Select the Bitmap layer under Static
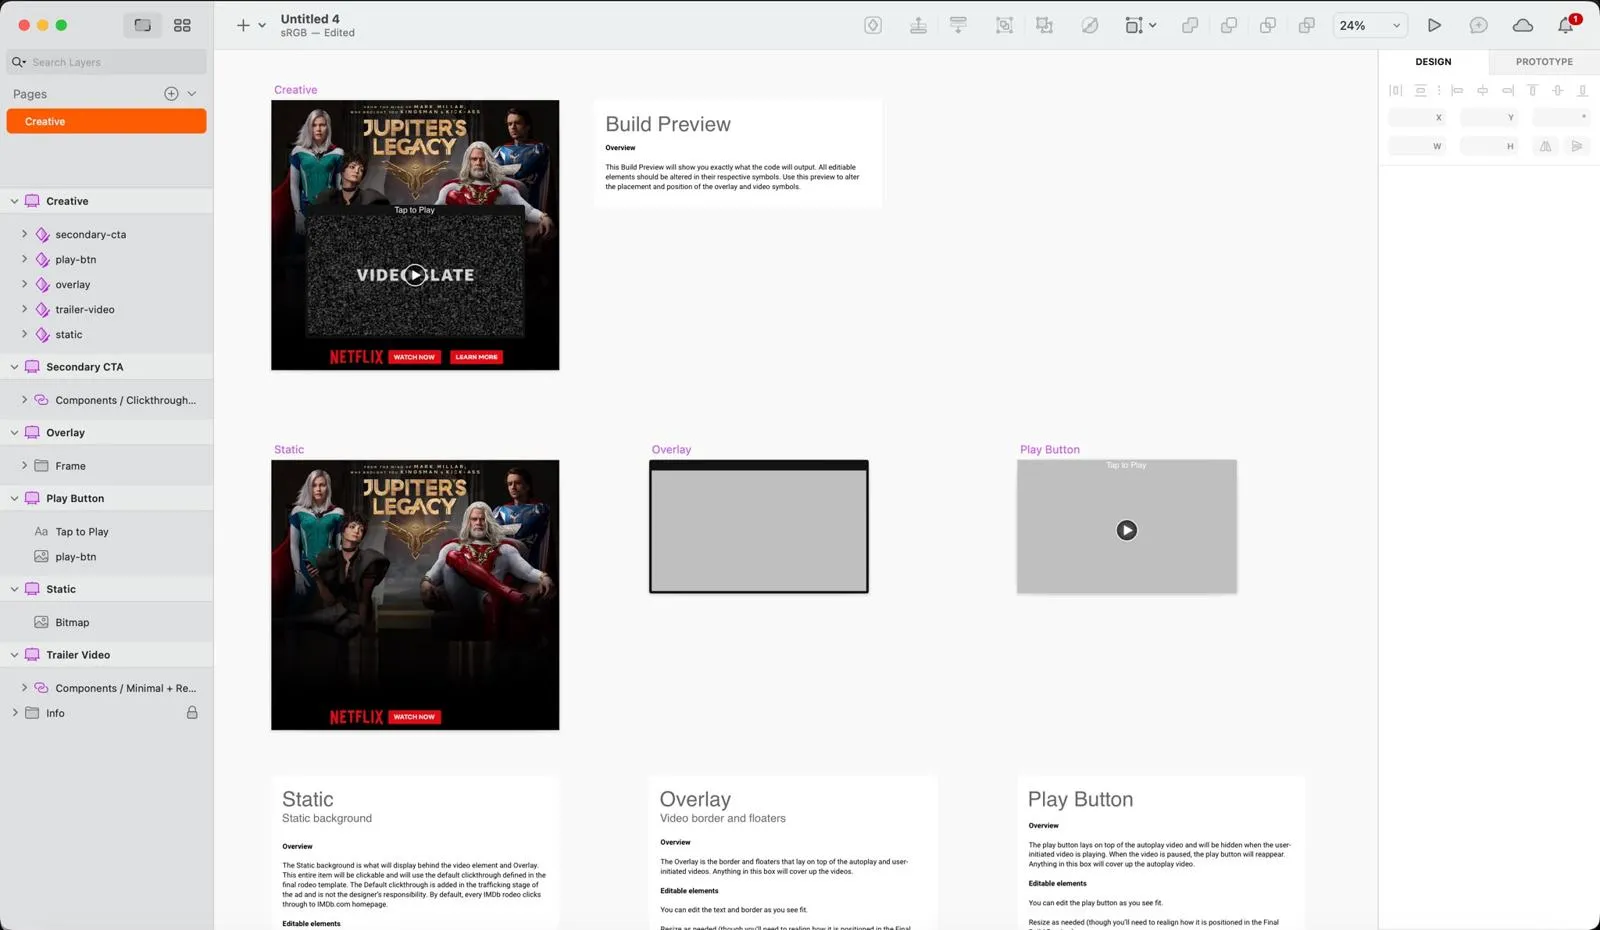 (106, 622)
